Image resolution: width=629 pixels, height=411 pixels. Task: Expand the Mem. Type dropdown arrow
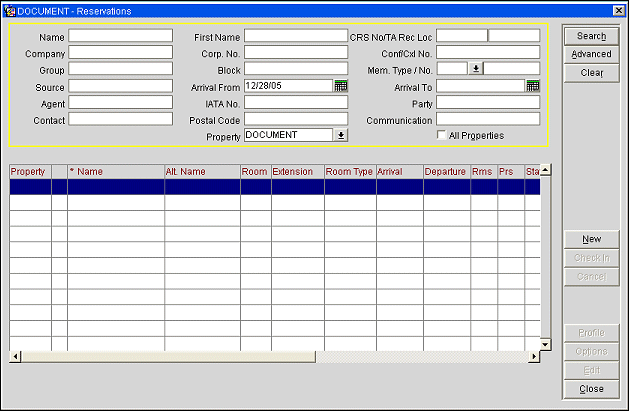coord(476,69)
